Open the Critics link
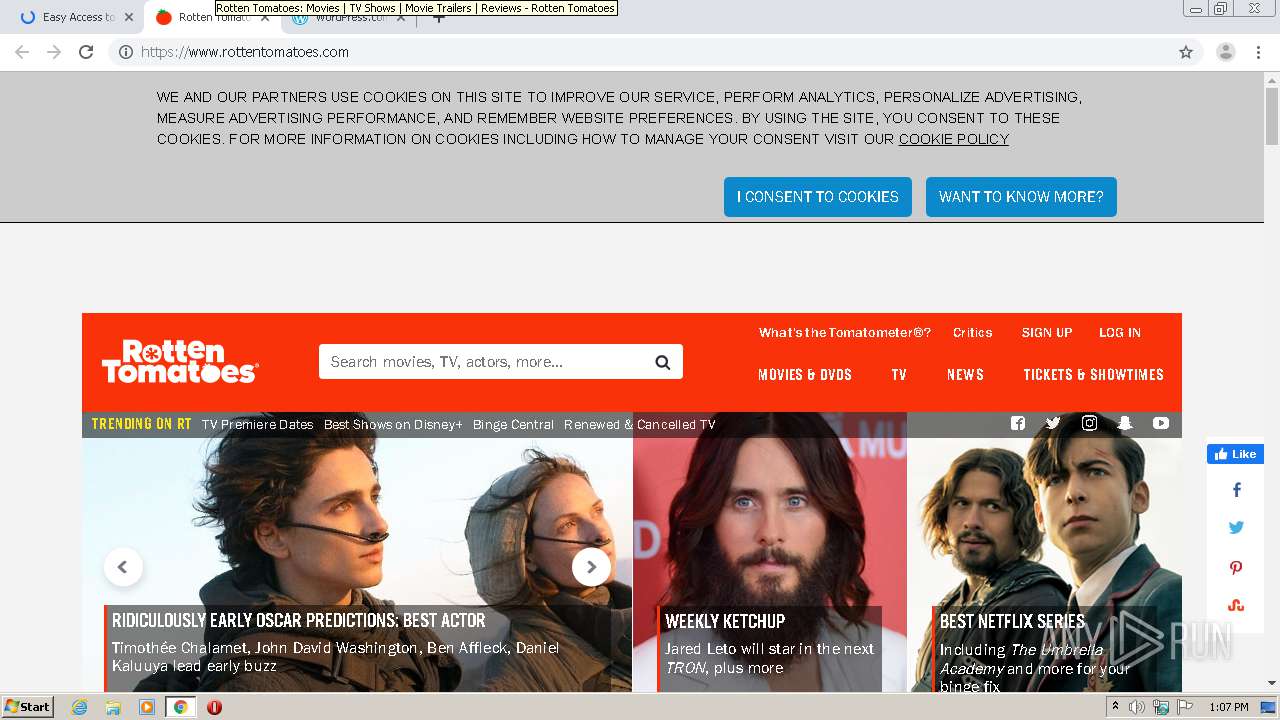Viewport: 1280px width, 720px height. click(x=973, y=333)
